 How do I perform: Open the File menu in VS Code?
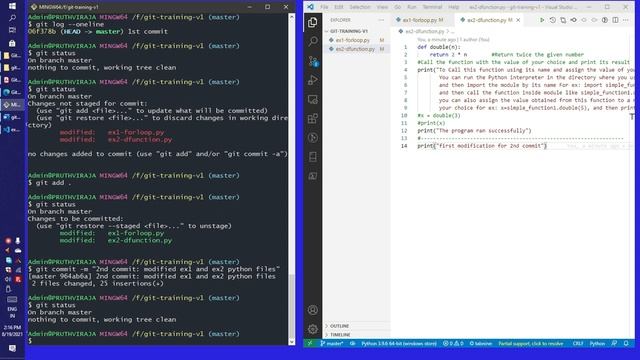click(x=324, y=7)
